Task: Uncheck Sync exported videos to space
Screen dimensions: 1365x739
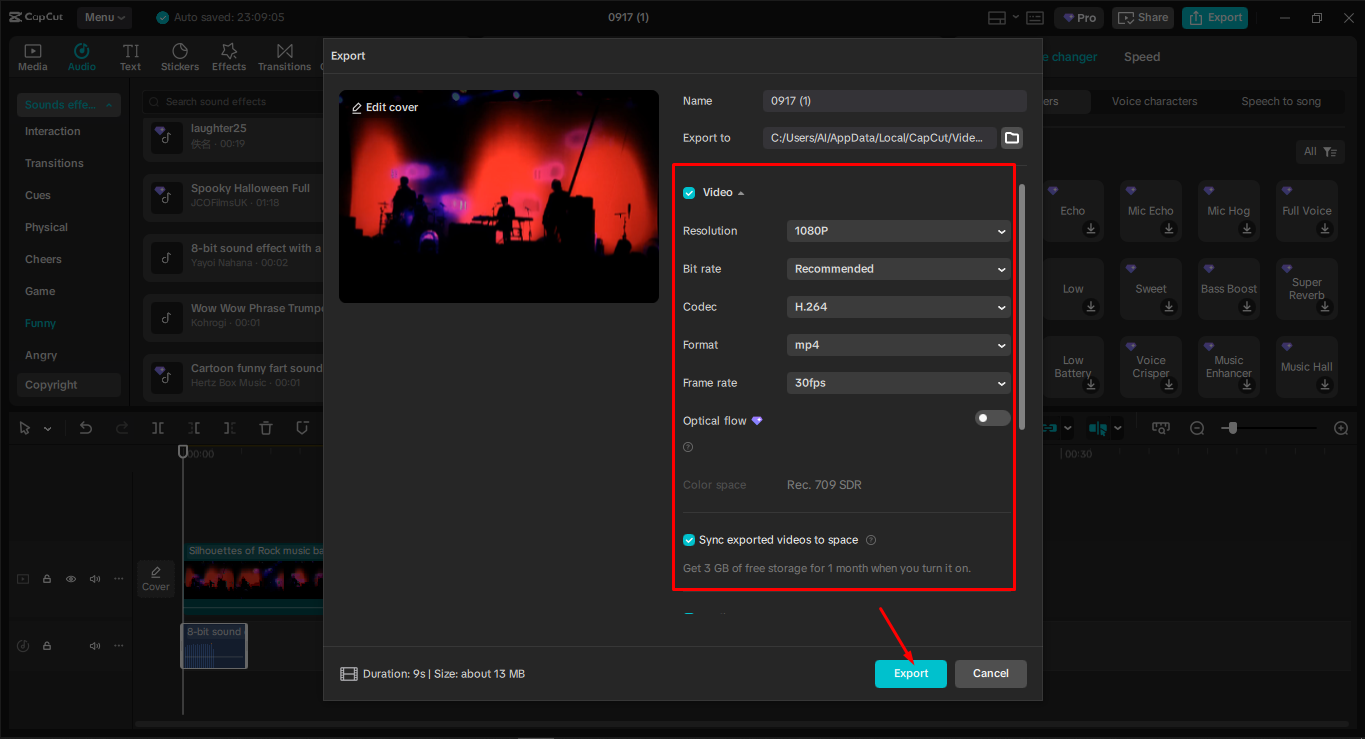Action: (689, 539)
